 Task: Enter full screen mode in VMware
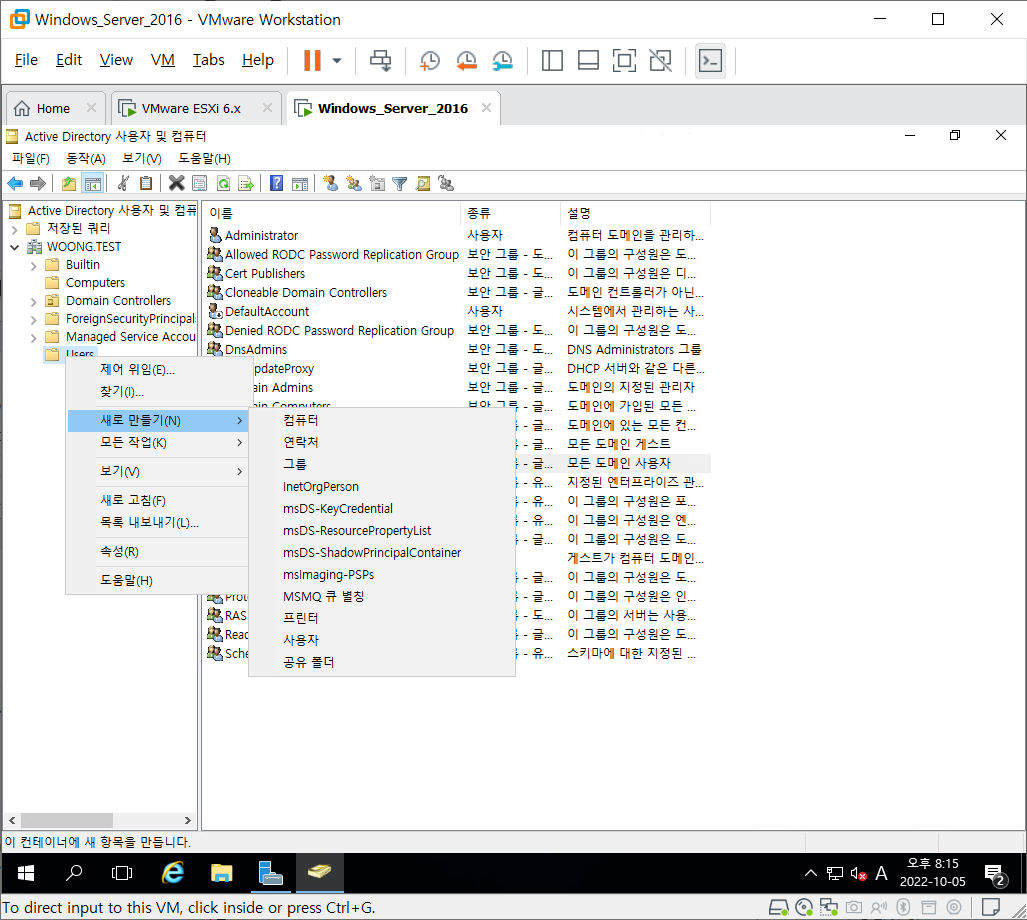pyautogui.click(x=624, y=60)
